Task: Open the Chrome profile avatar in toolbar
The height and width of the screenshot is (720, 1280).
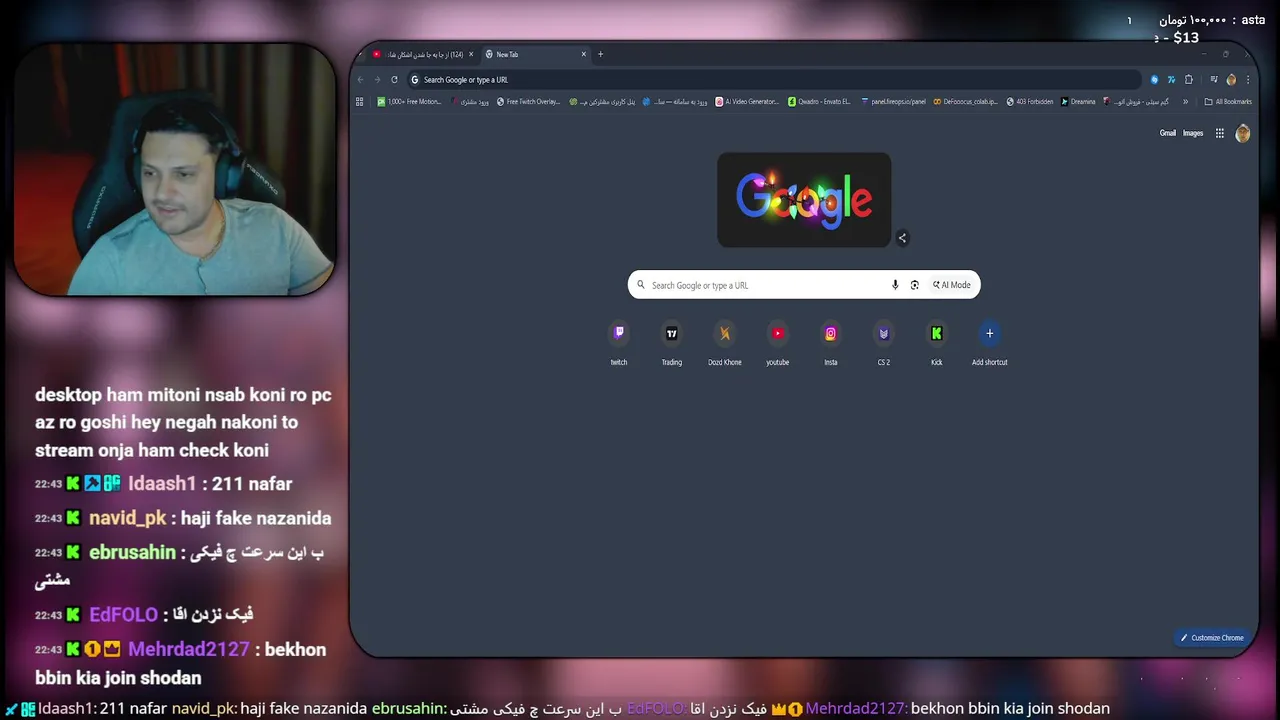Action: (1231, 80)
